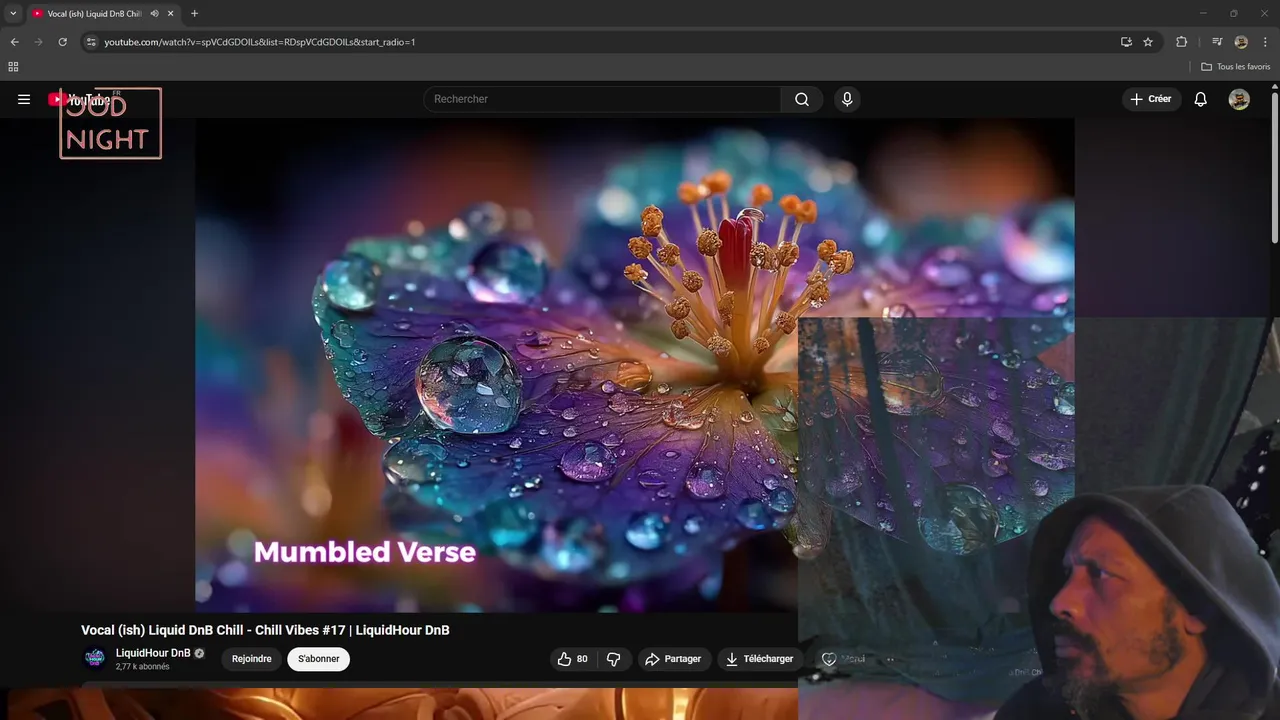Open the browser extensions puzzle icon
The image size is (1280, 720).
point(1181,42)
